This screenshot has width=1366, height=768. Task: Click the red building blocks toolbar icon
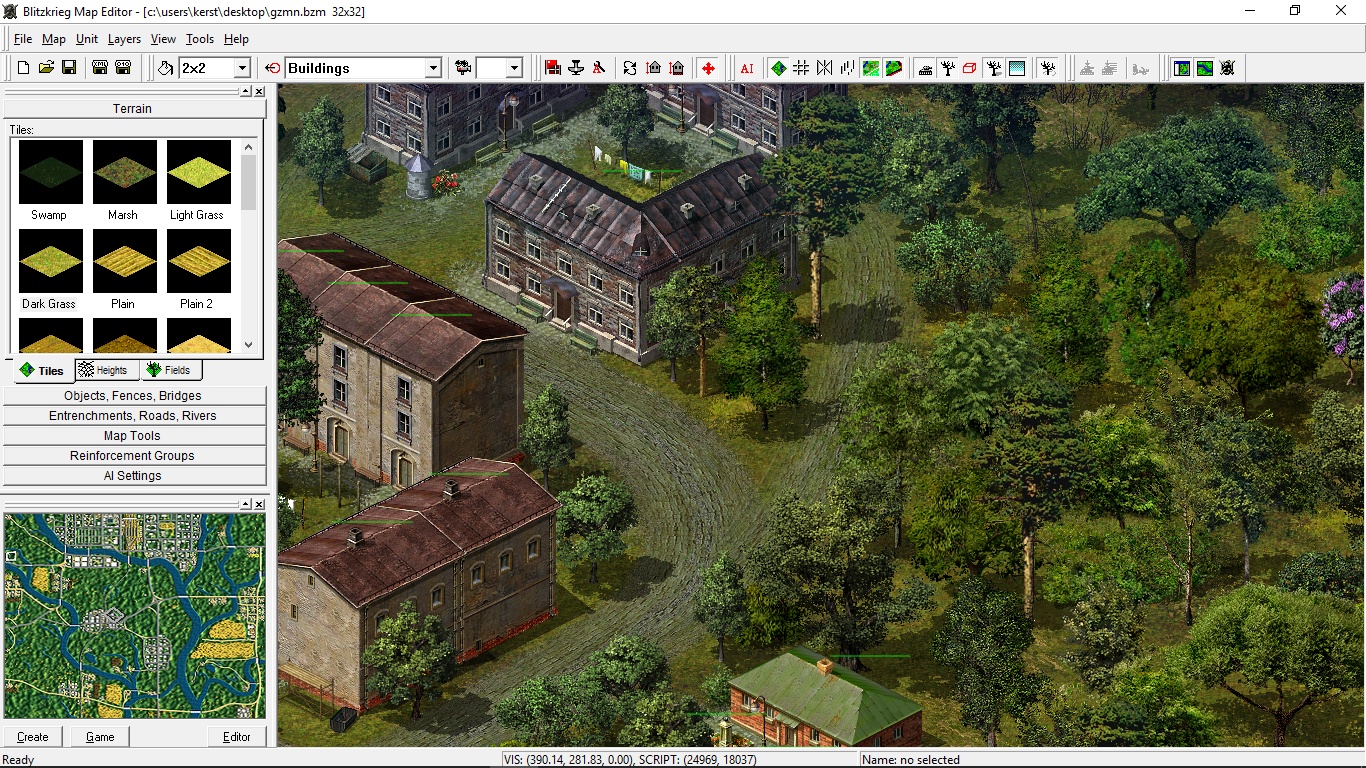click(x=553, y=68)
